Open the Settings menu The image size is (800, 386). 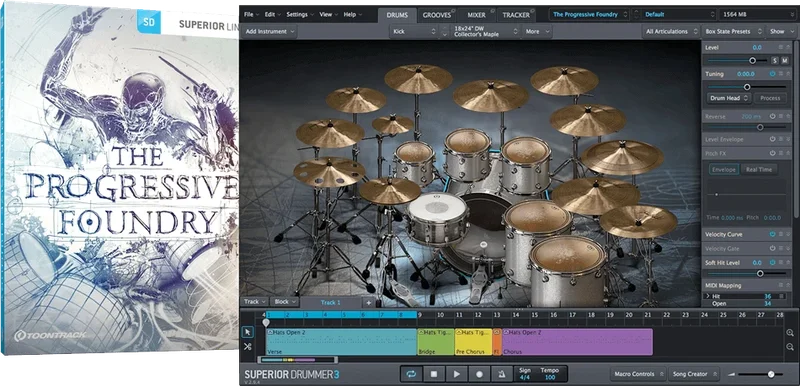click(x=299, y=14)
